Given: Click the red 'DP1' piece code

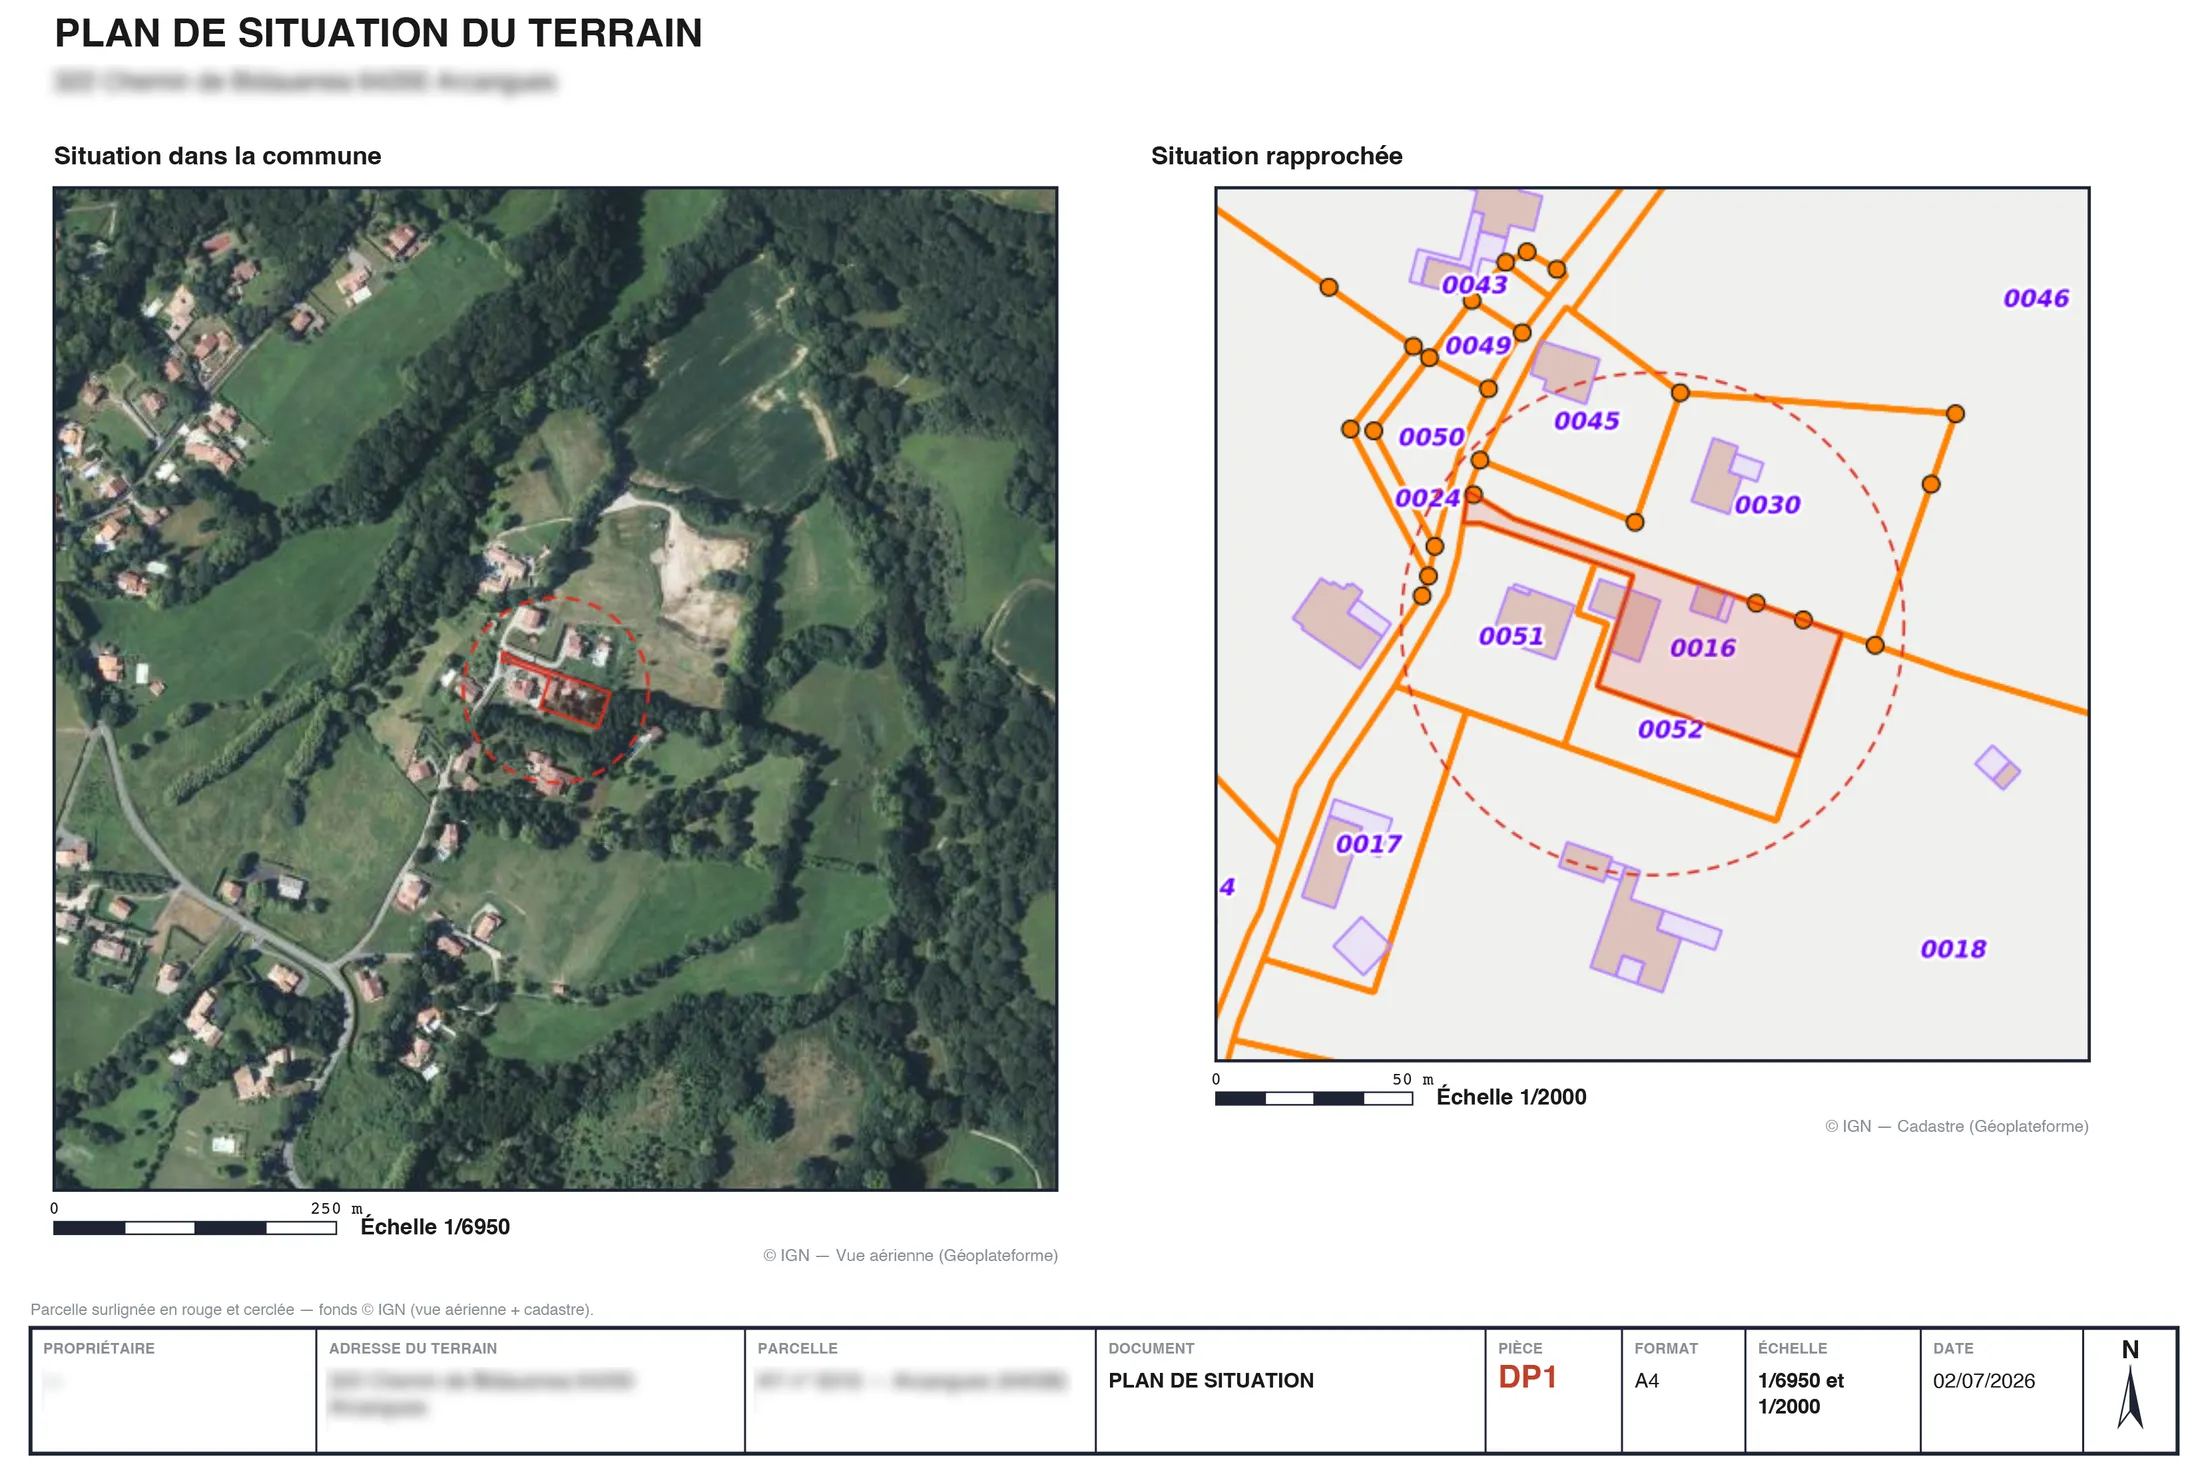Looking at the screenshot, I should (1527, 1378).
